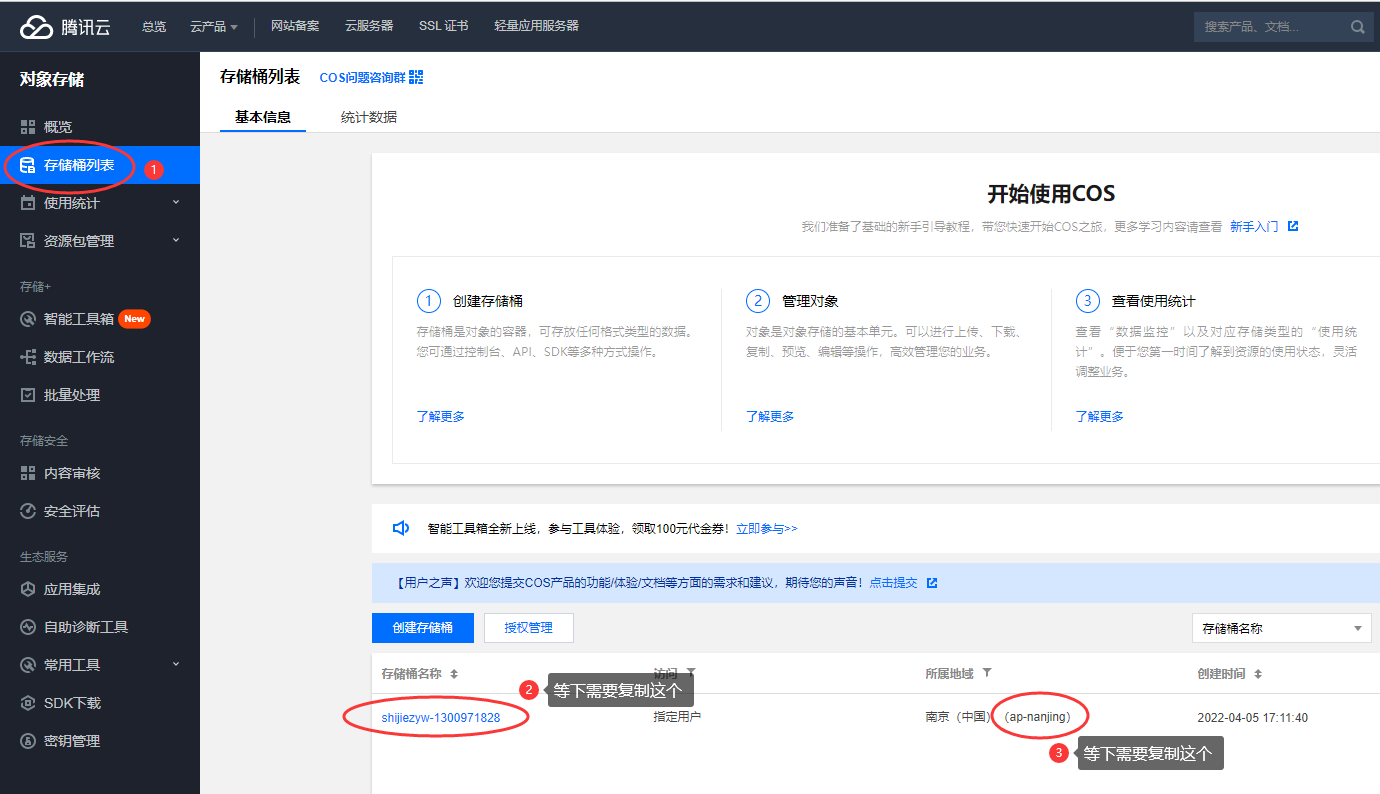Expand the 资源包管理 sidebar chevron
The height and width of the screenshot is (794, 1380).
(x=176, y=240)
